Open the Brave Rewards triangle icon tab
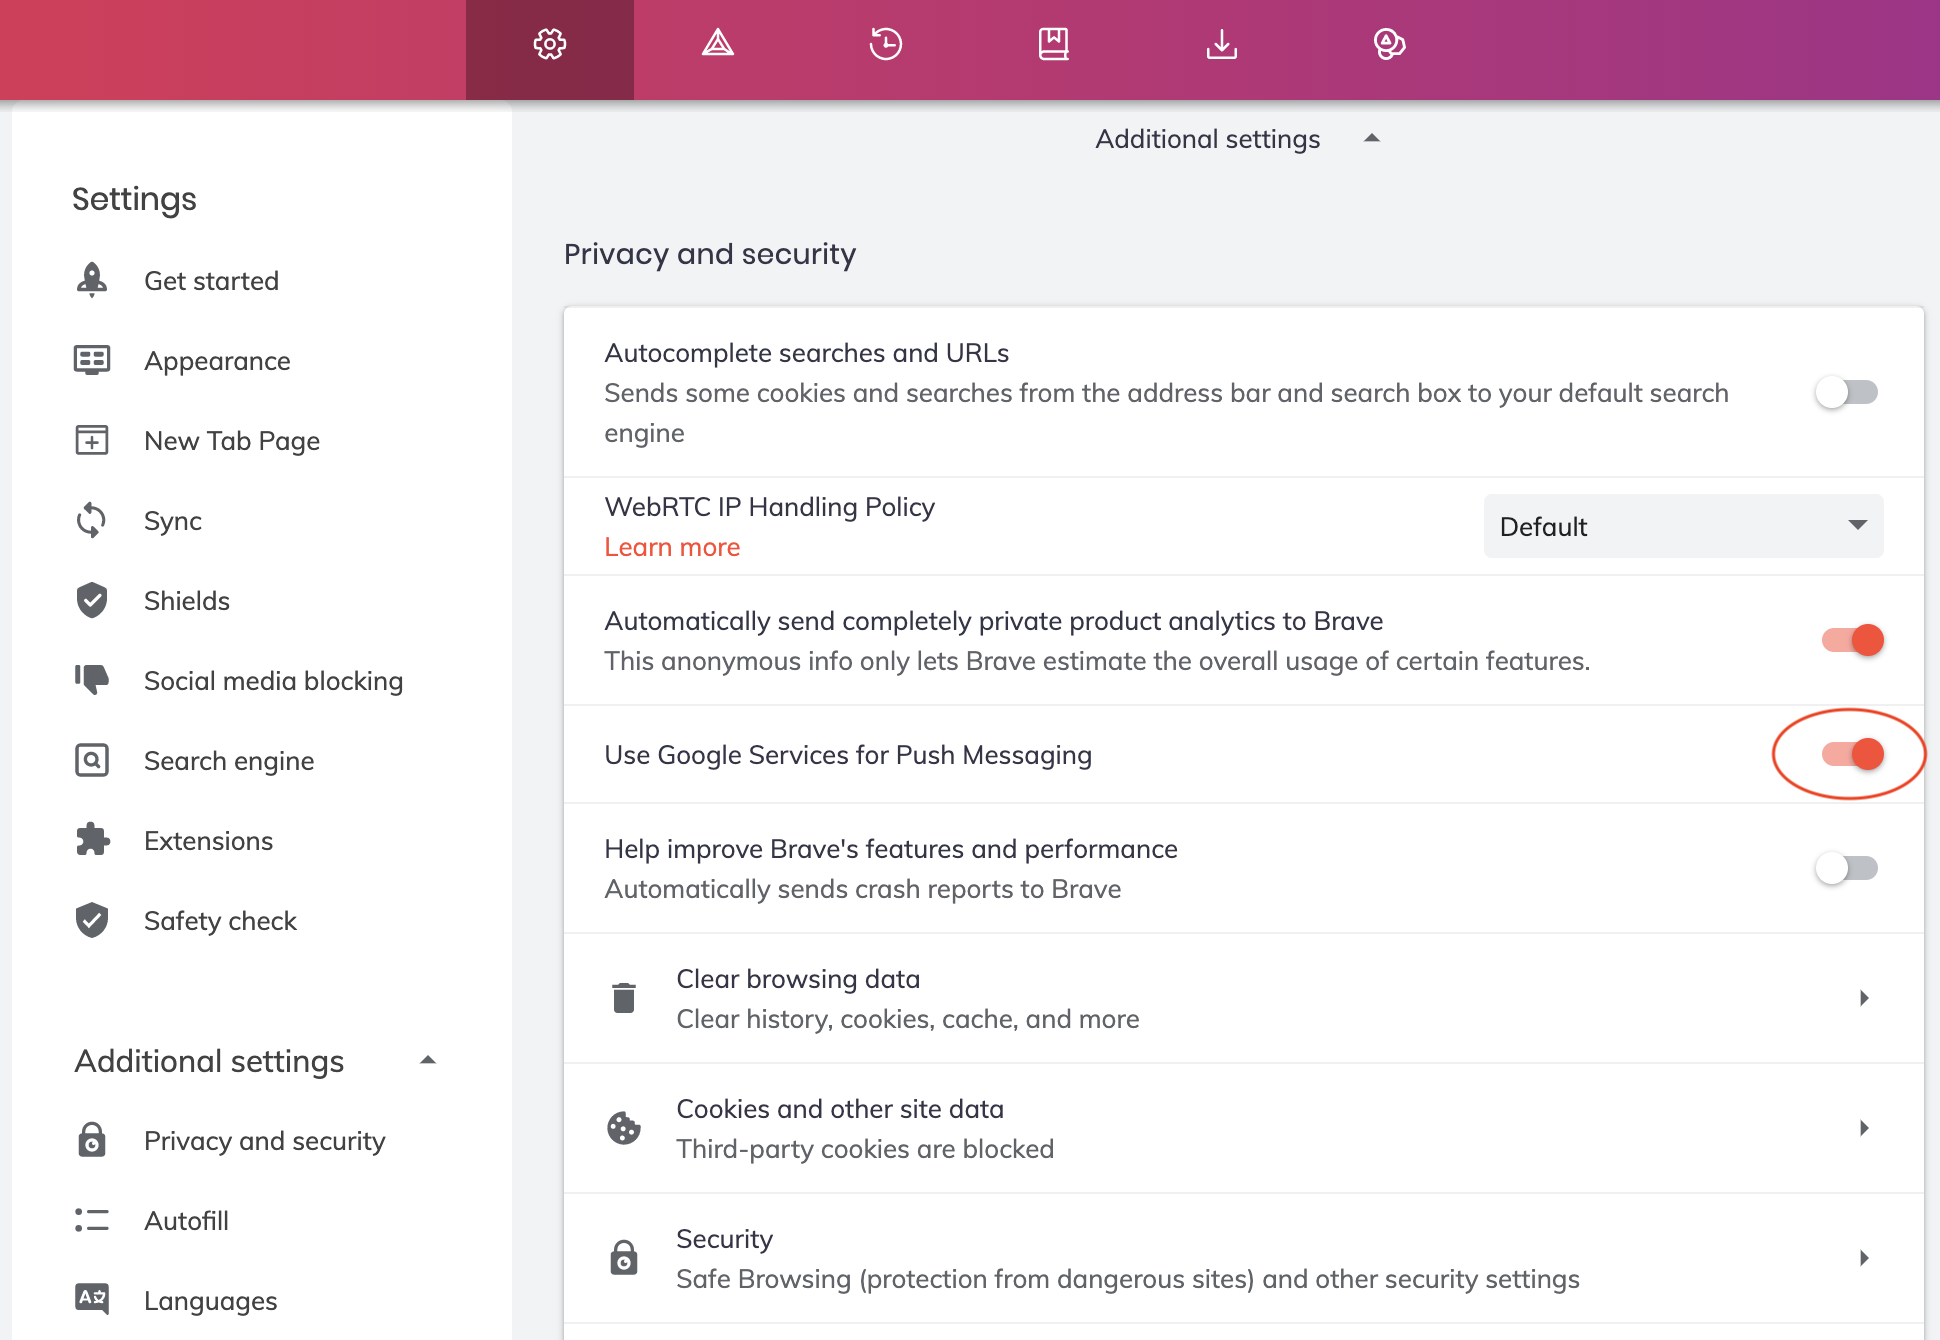 click(717, 44)
